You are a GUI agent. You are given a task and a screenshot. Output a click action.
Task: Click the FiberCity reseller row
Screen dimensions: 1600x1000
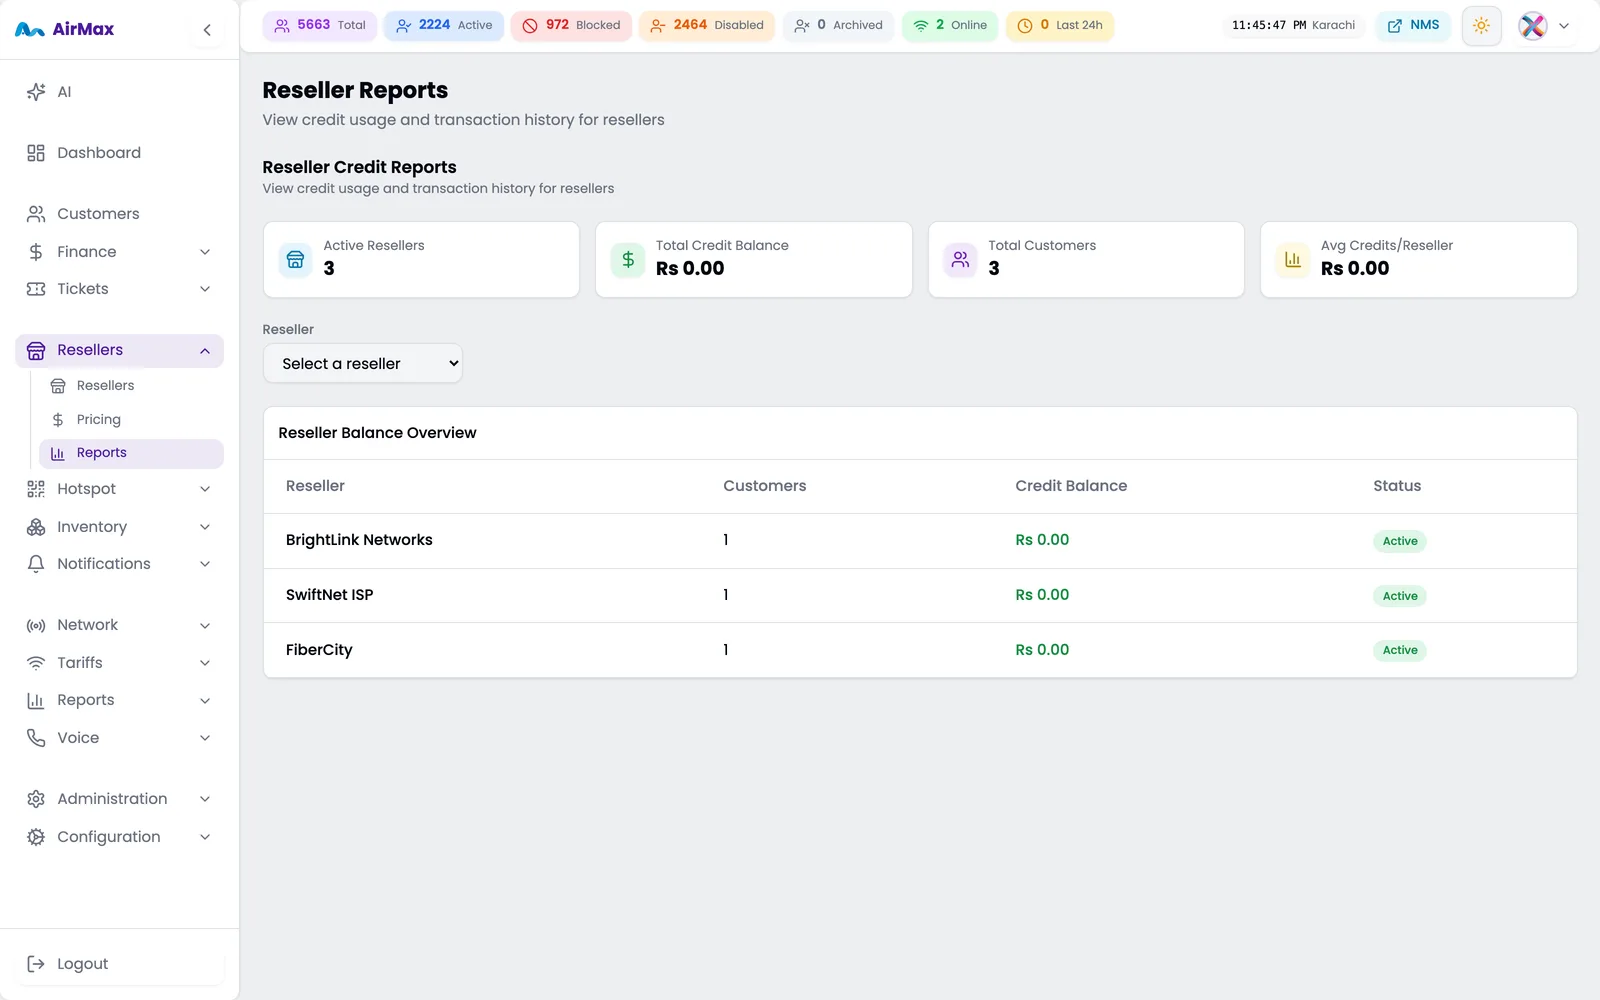[x=920, y=650]
